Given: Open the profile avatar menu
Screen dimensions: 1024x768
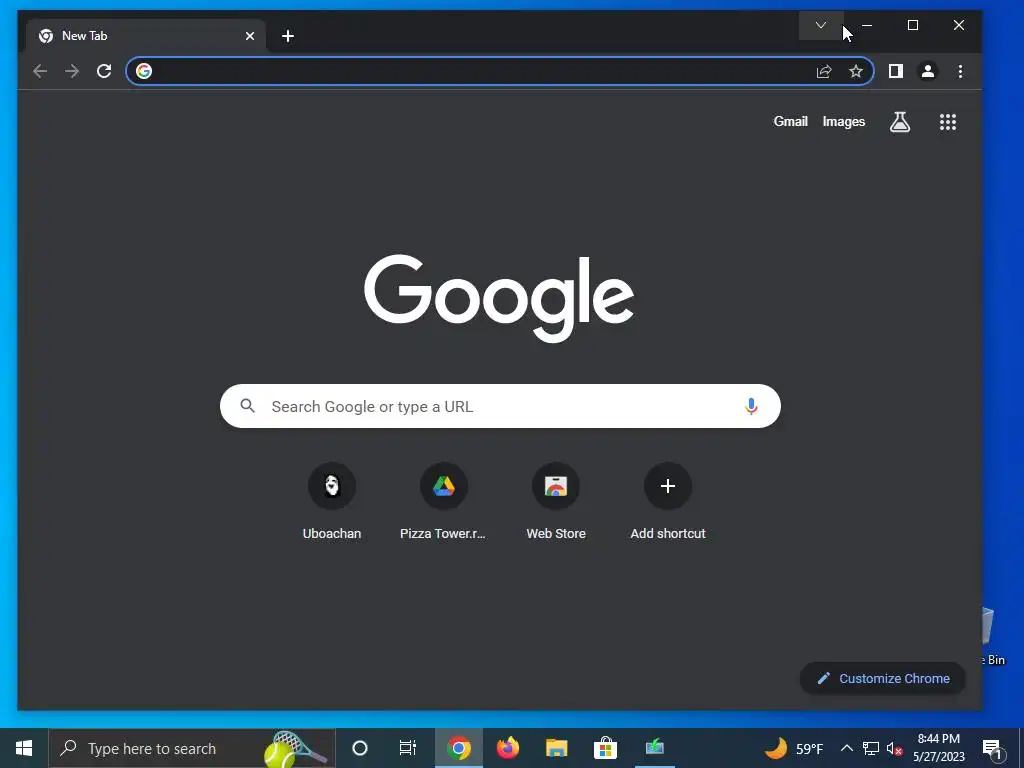Looking at the screenshot, I should [928, 71].
